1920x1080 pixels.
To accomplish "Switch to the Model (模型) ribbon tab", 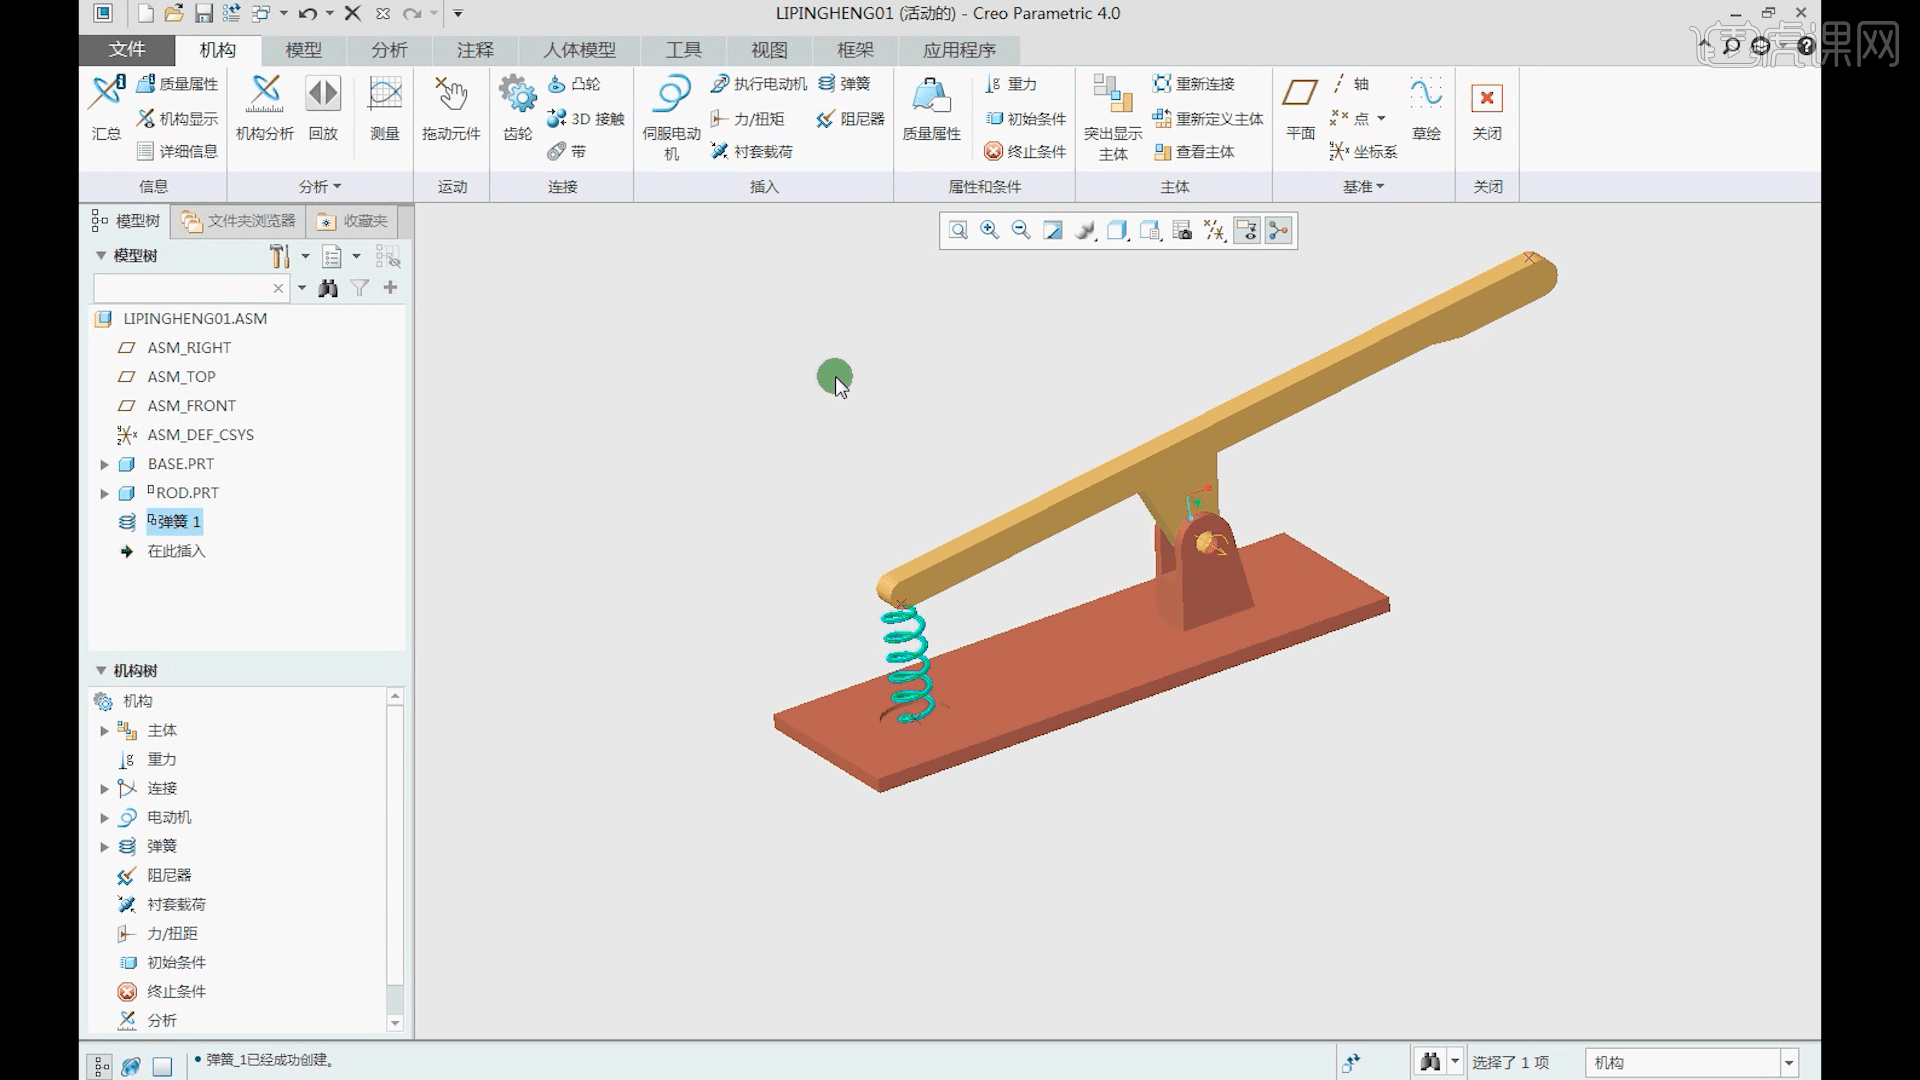I will 303,50.
